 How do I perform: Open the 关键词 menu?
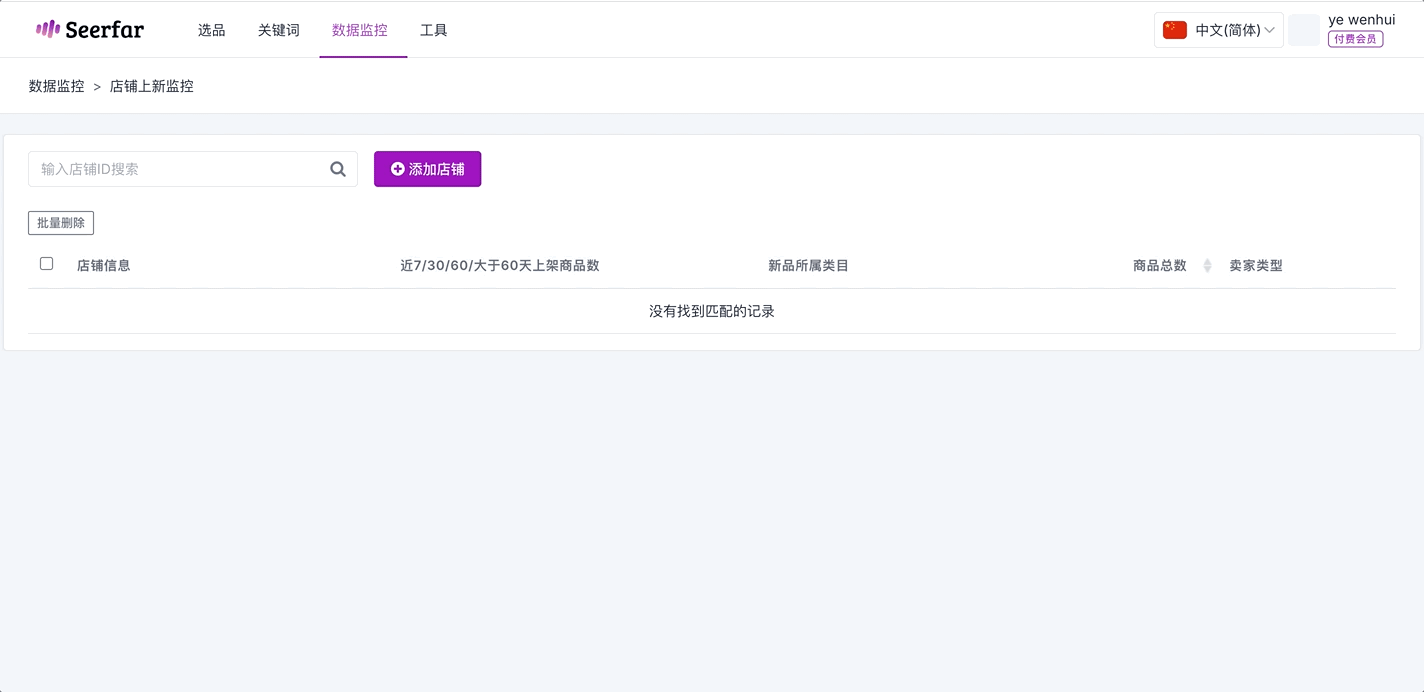278,30
